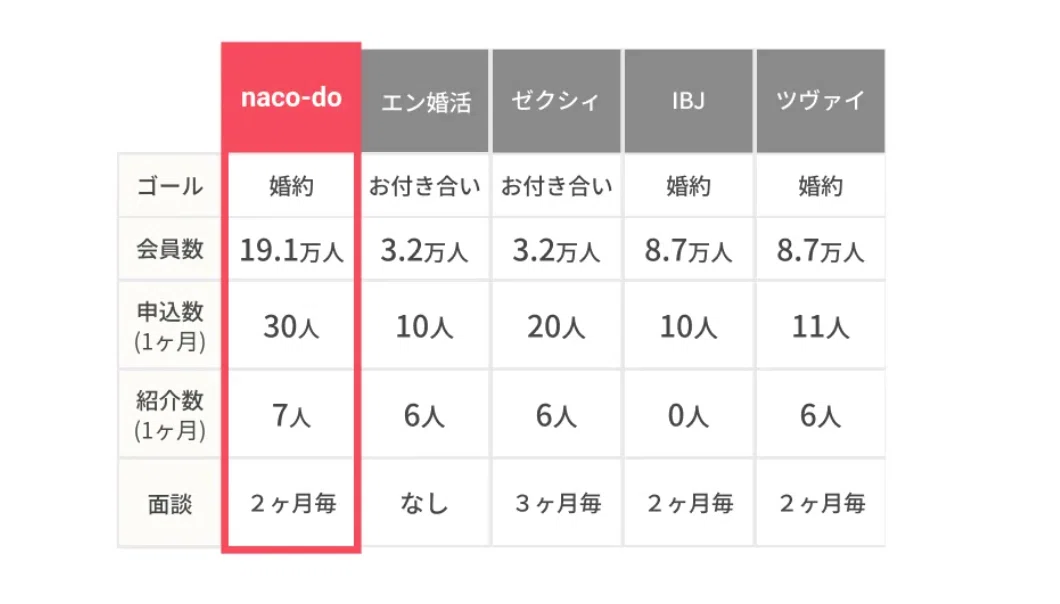The width and height of the screenshot is (1060, 604).
Task: Select the エン婚活 column header
Action: pos(425,101)
